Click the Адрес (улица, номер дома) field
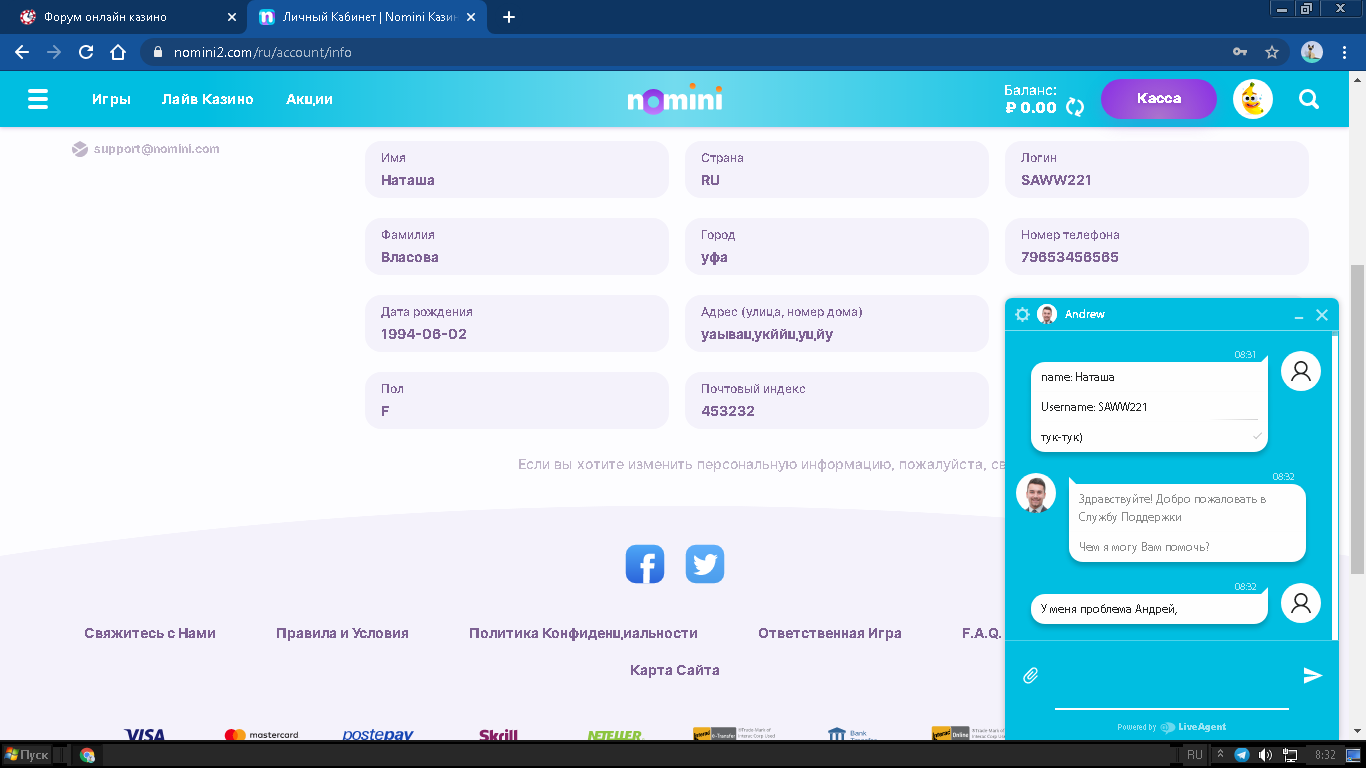The height and width of the screenshot is (768, 1366). [837, 323]
